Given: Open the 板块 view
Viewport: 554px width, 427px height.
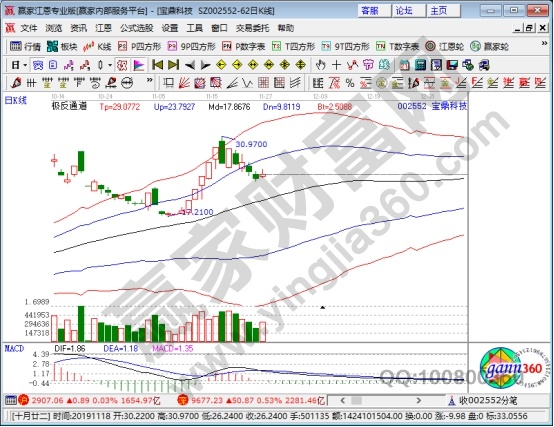Looking at the screenshot, I should point(62,46).
